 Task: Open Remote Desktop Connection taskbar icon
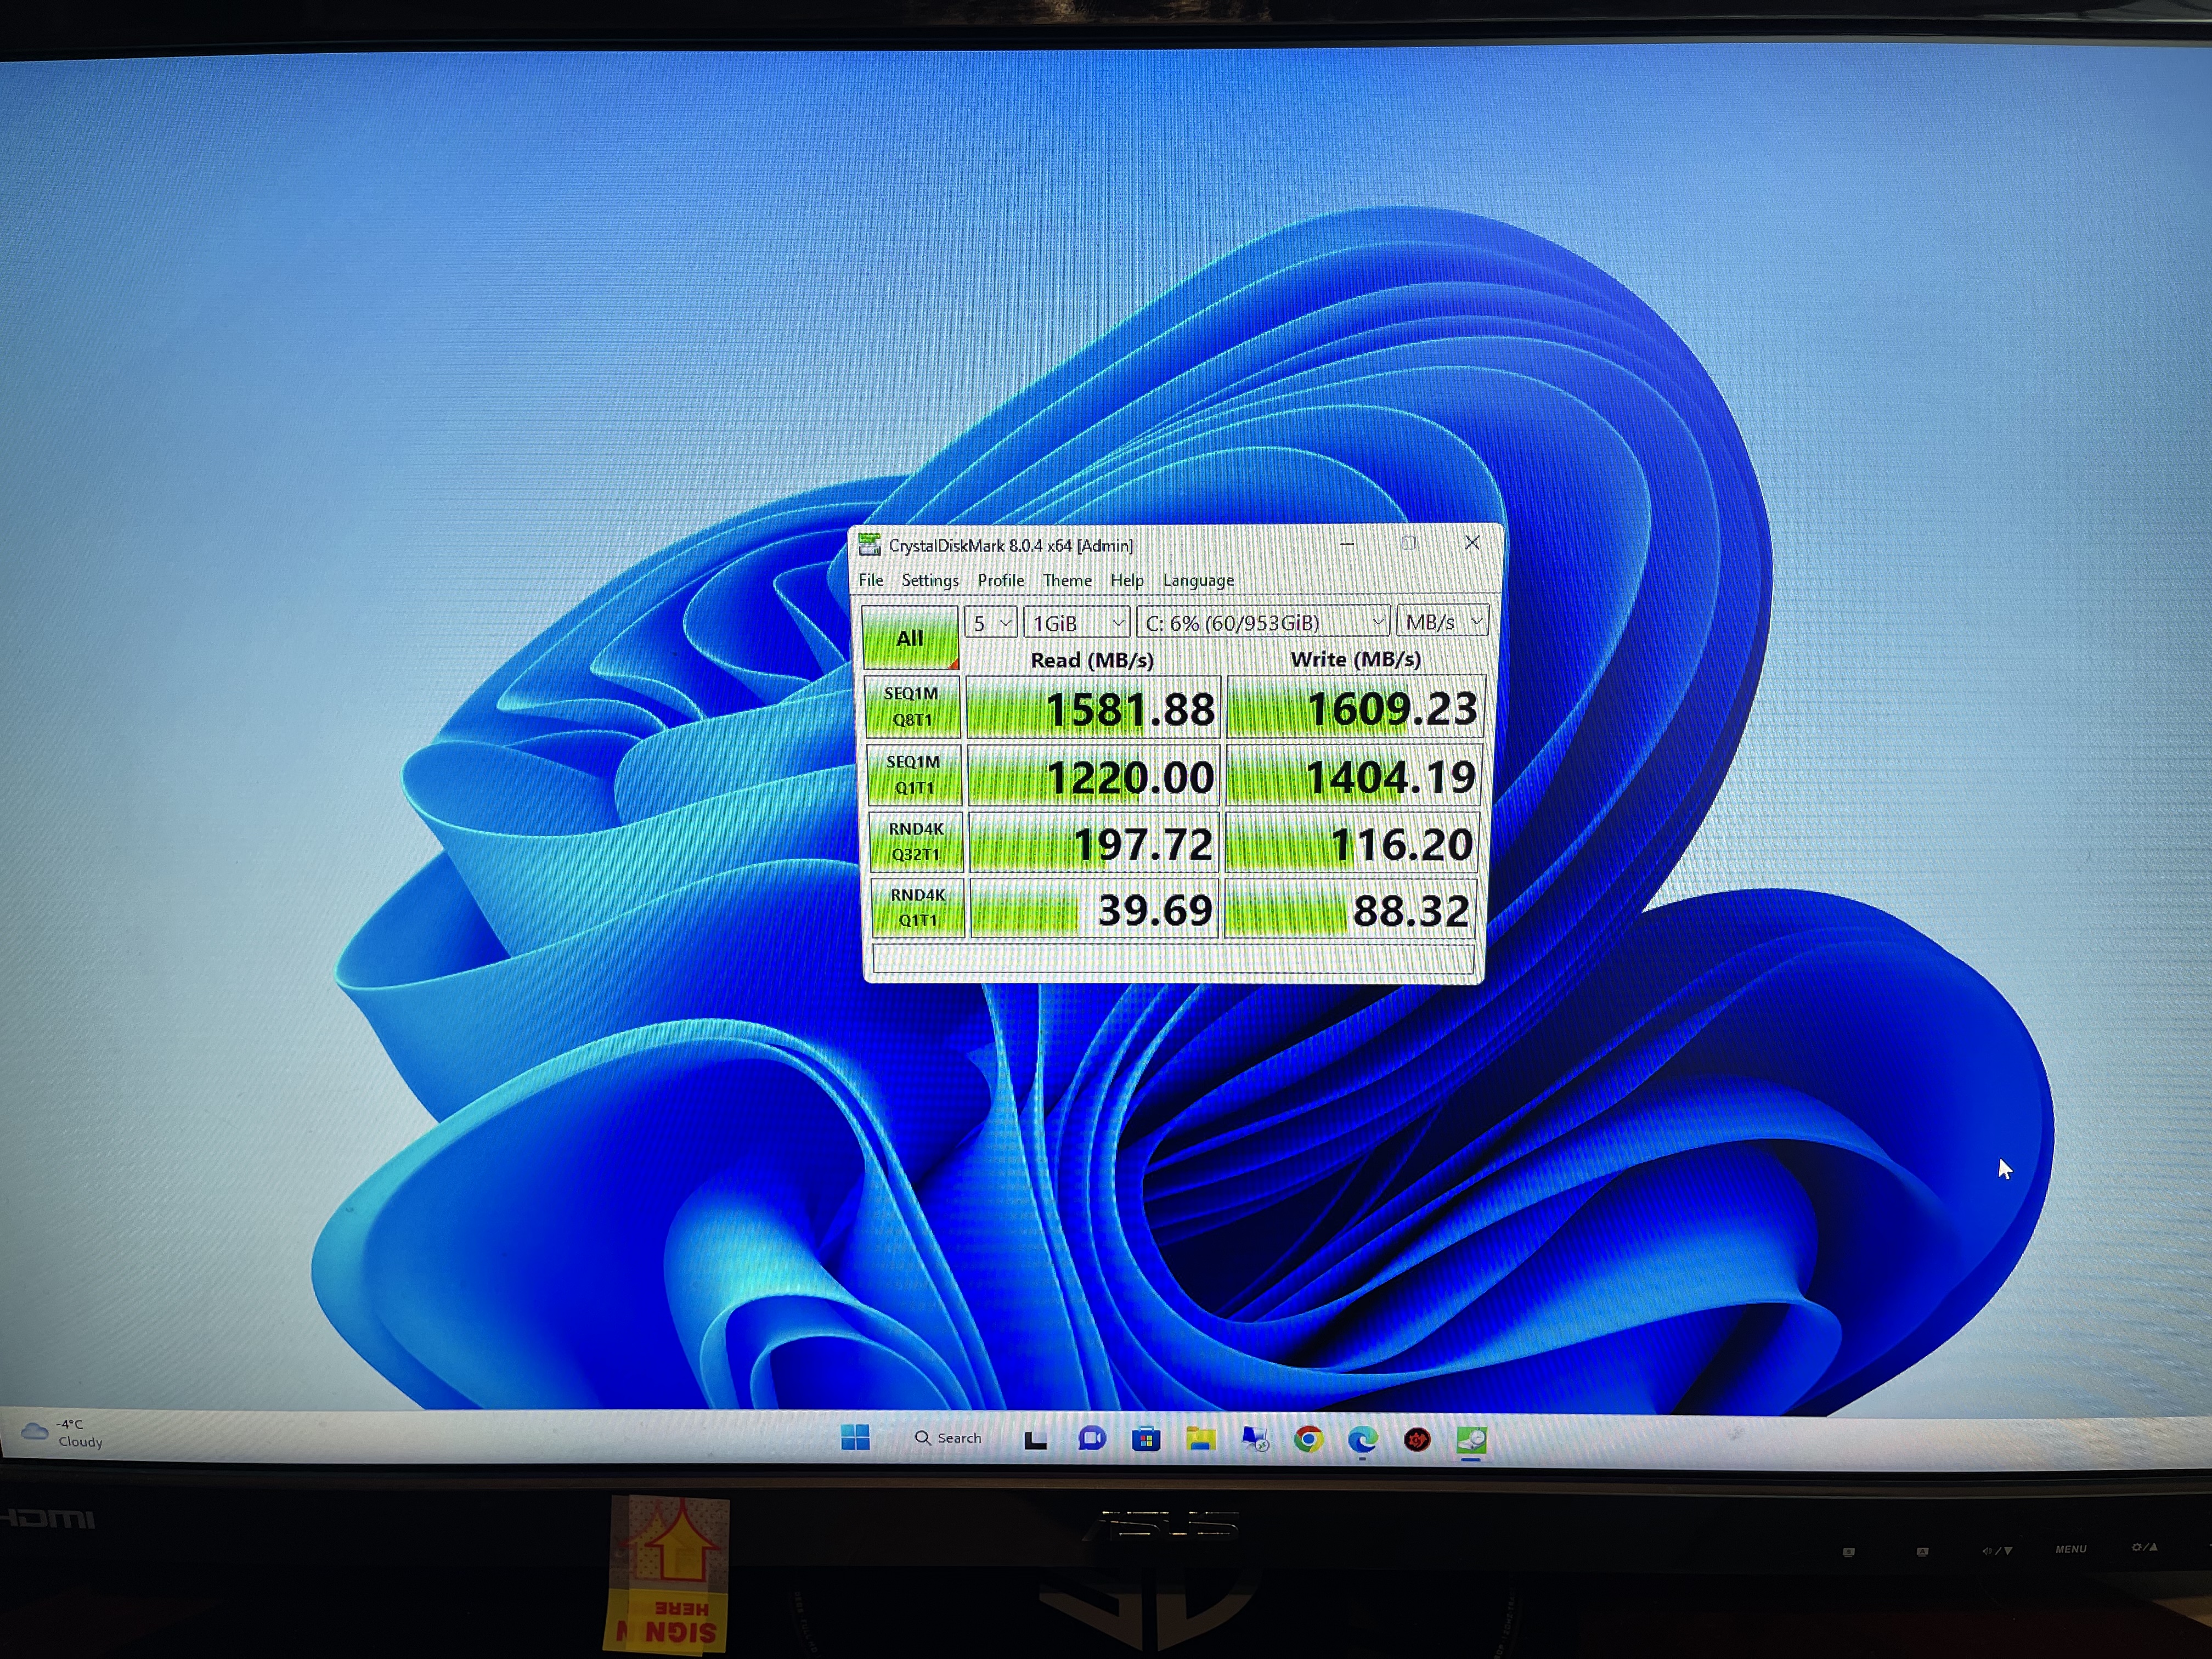[1254, 1439]
